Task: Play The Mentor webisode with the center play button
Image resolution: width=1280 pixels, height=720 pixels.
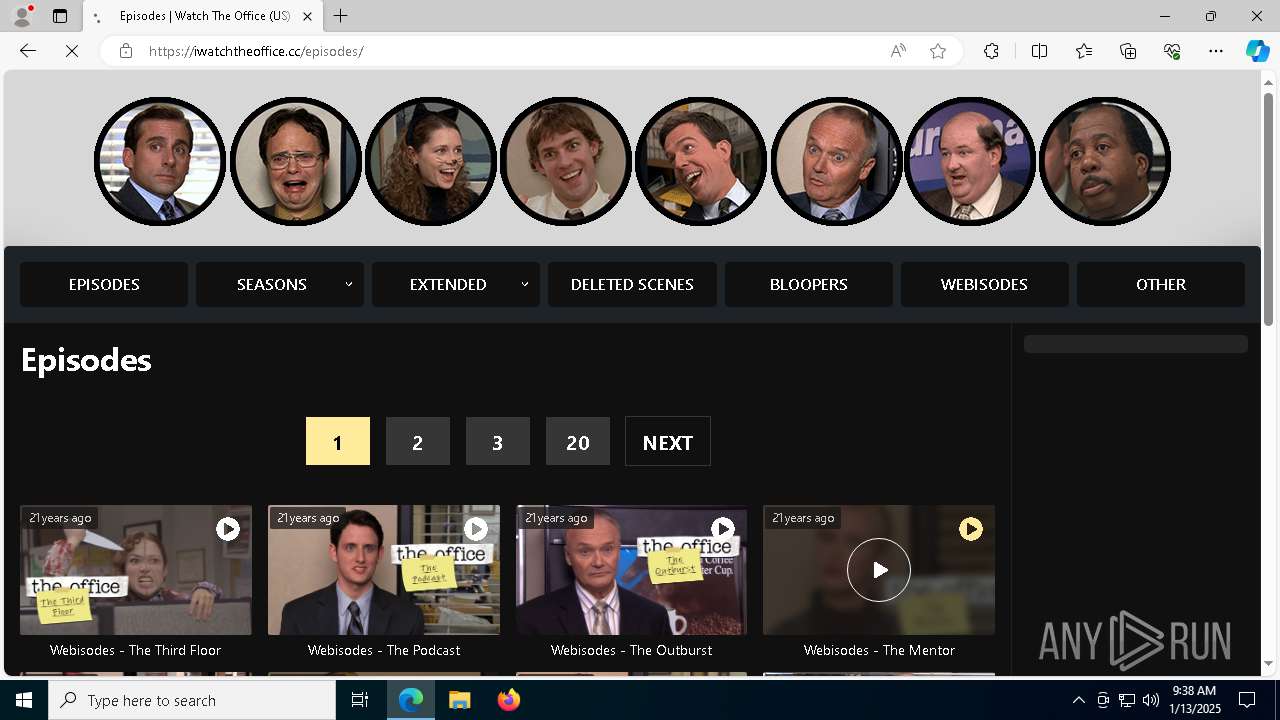Action: click(x=879, y=570)
